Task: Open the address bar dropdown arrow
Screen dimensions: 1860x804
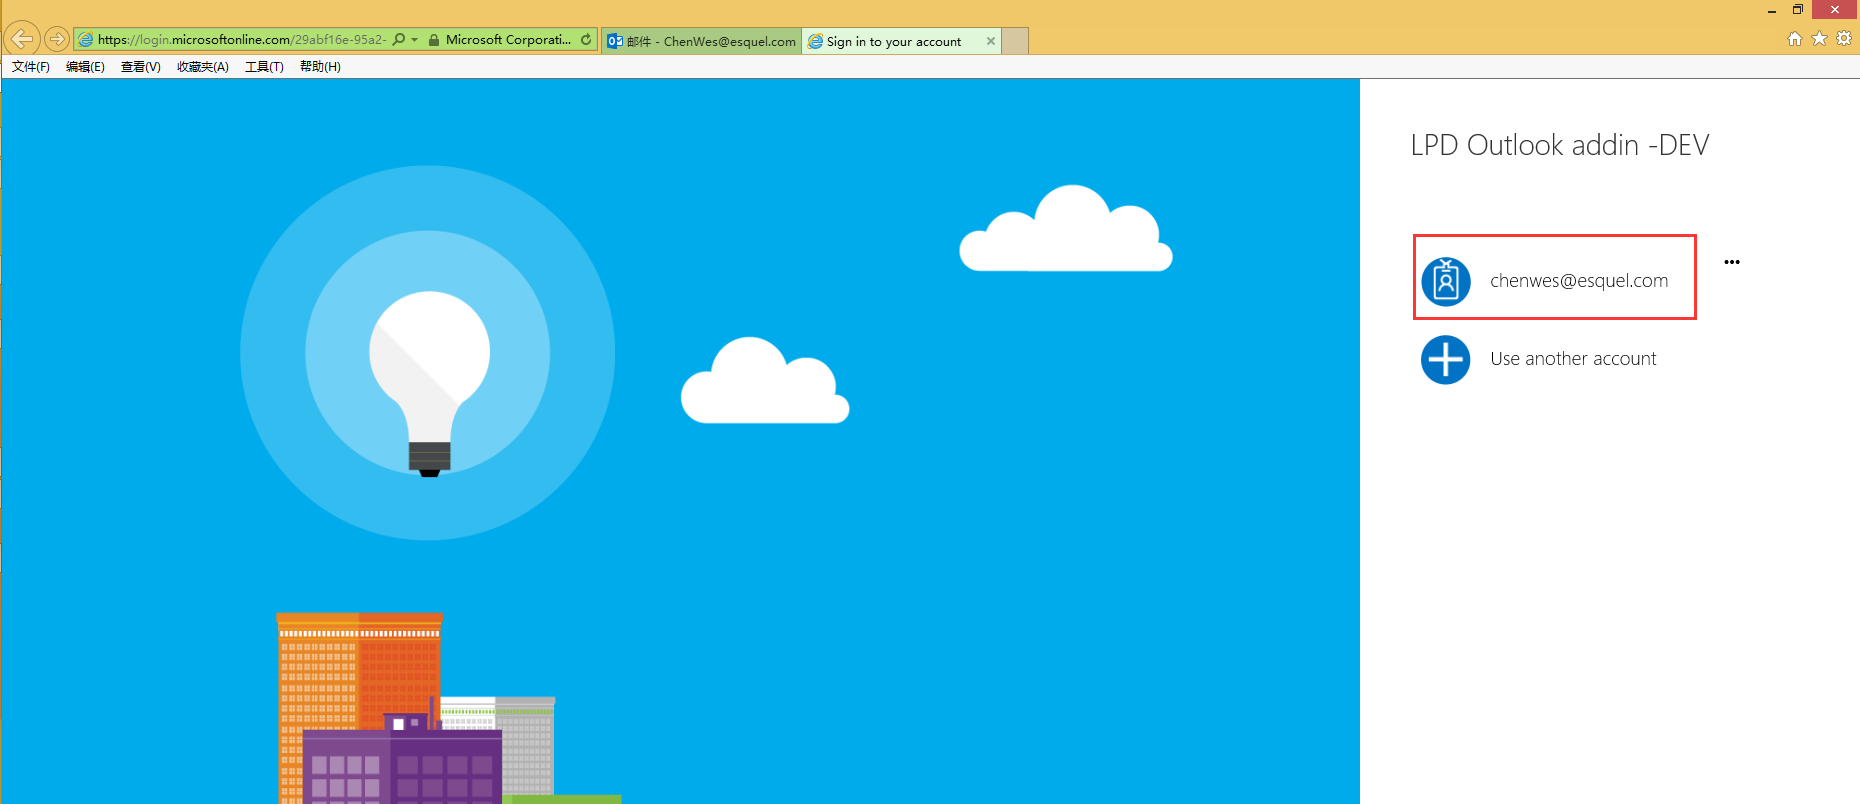Action: pyautogui.click(x=415, y=40)
